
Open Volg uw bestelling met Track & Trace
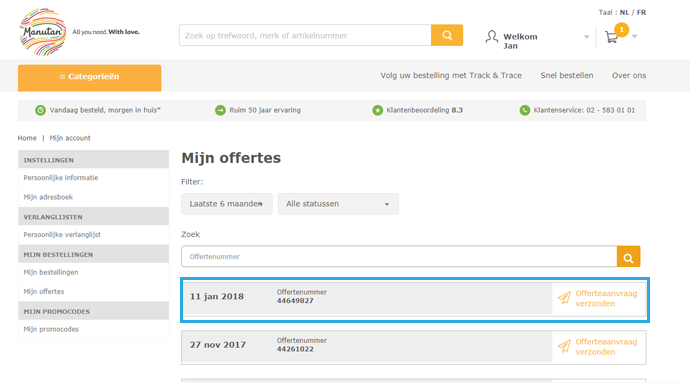451,75
